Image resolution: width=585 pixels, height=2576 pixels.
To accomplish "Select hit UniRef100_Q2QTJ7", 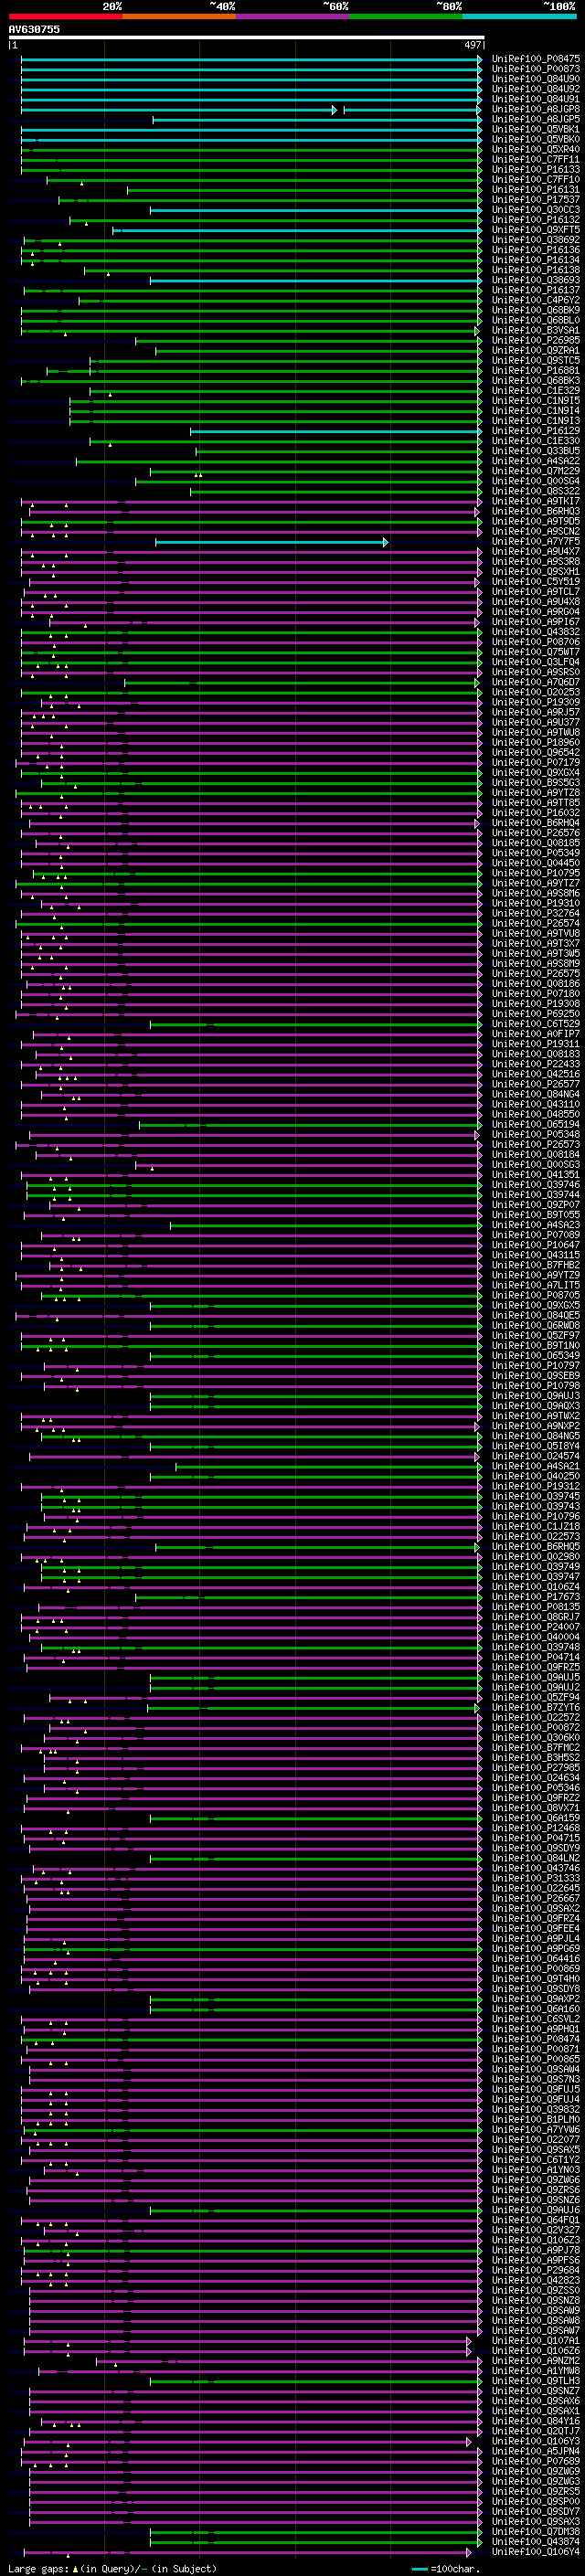I will 536,2430.
